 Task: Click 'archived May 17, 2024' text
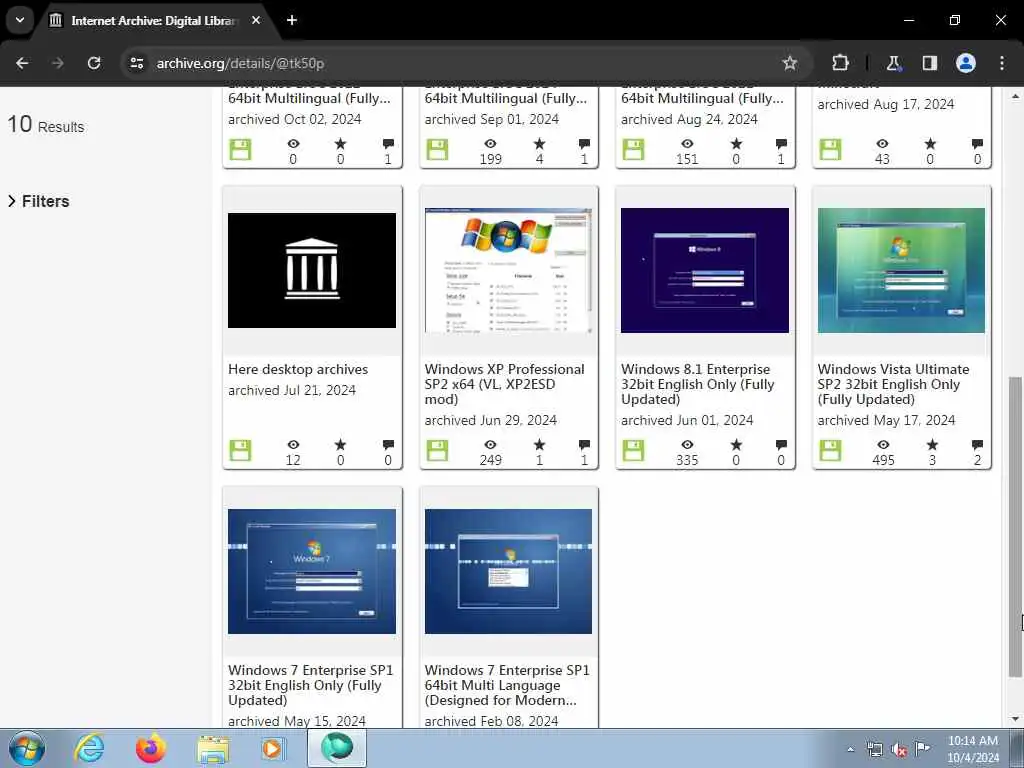886,421
